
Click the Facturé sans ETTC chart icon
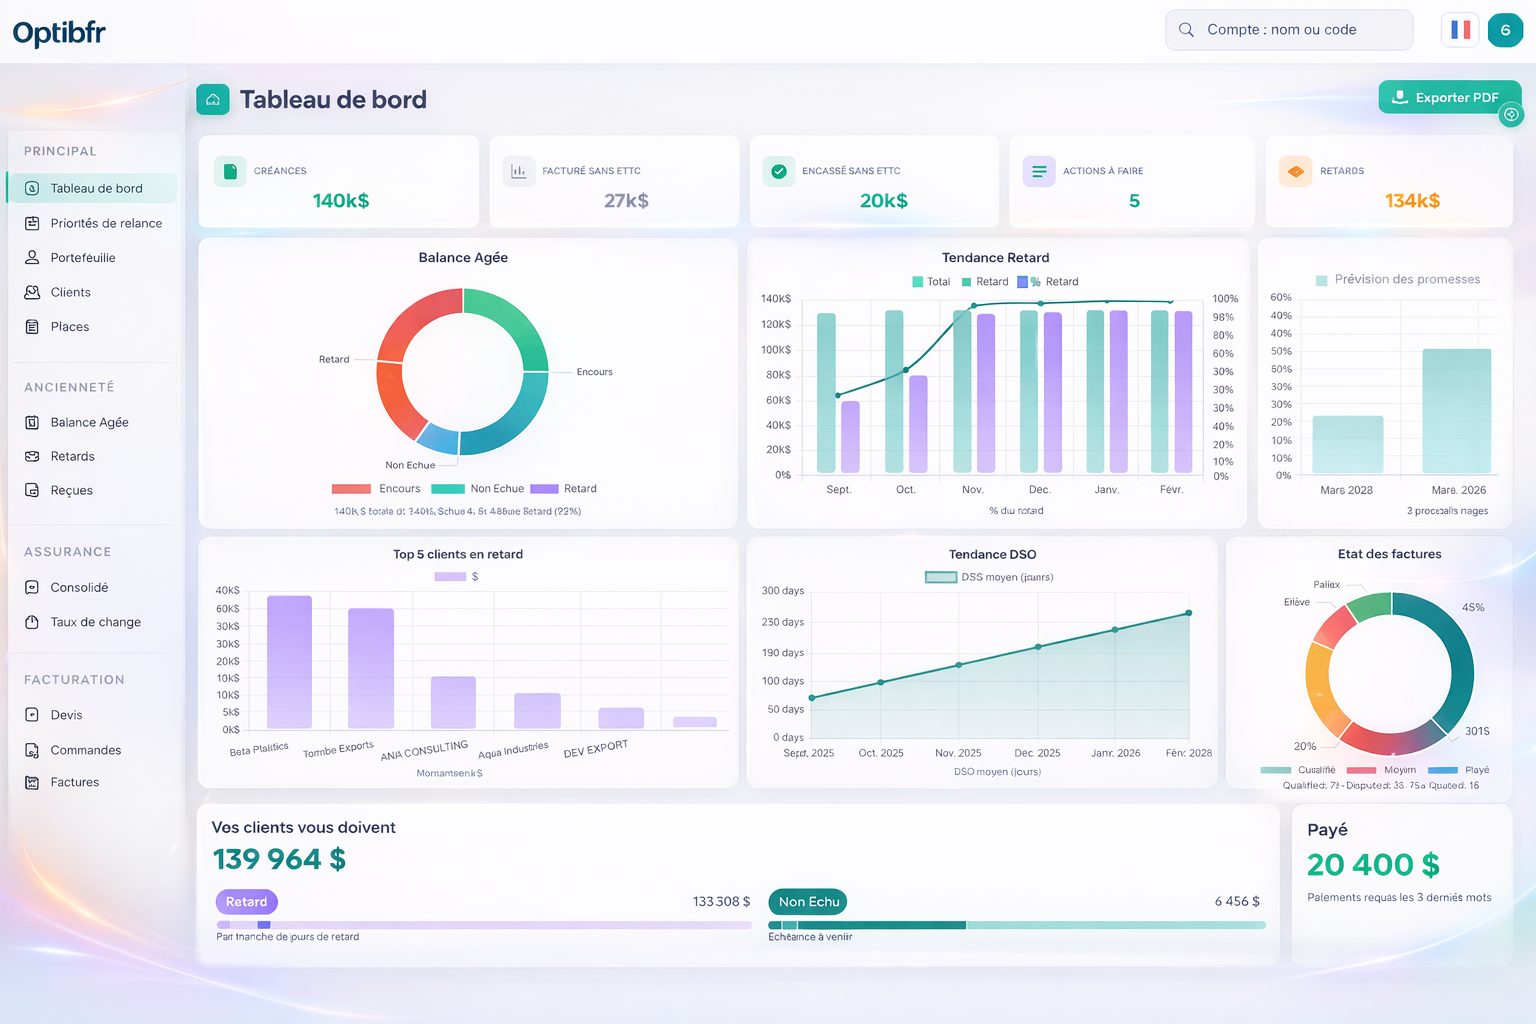coord(519,171)
